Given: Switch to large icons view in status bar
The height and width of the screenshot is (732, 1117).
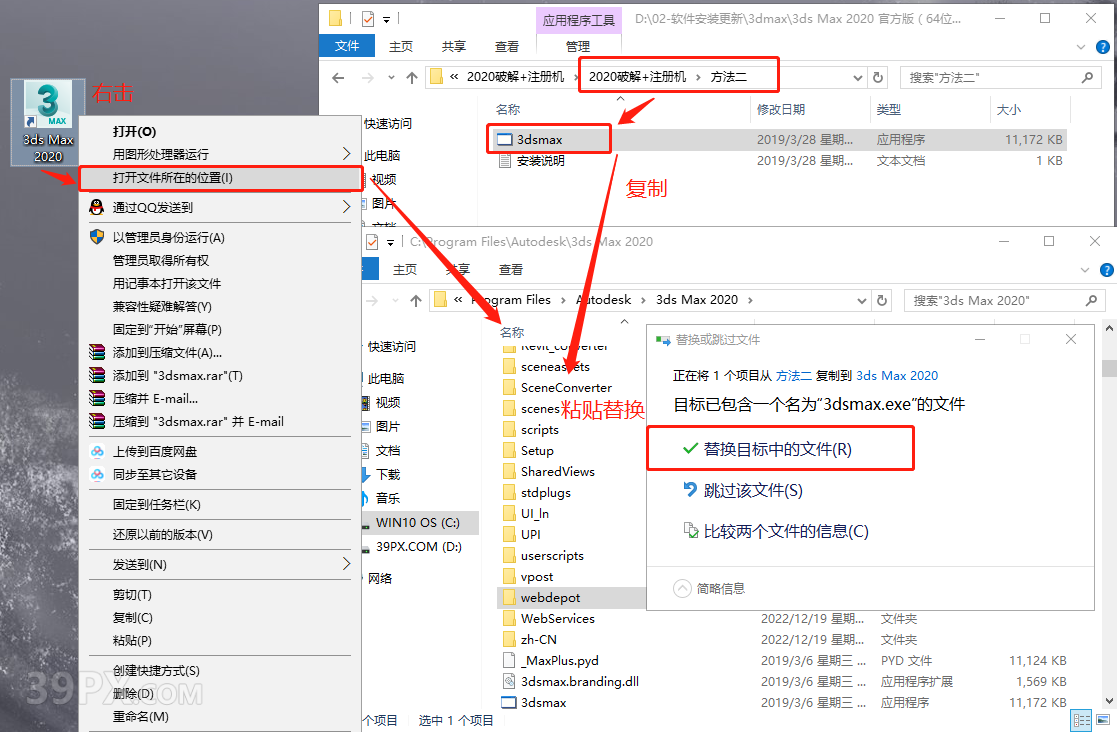Looking at the screenshot, I should point(1101,720).
